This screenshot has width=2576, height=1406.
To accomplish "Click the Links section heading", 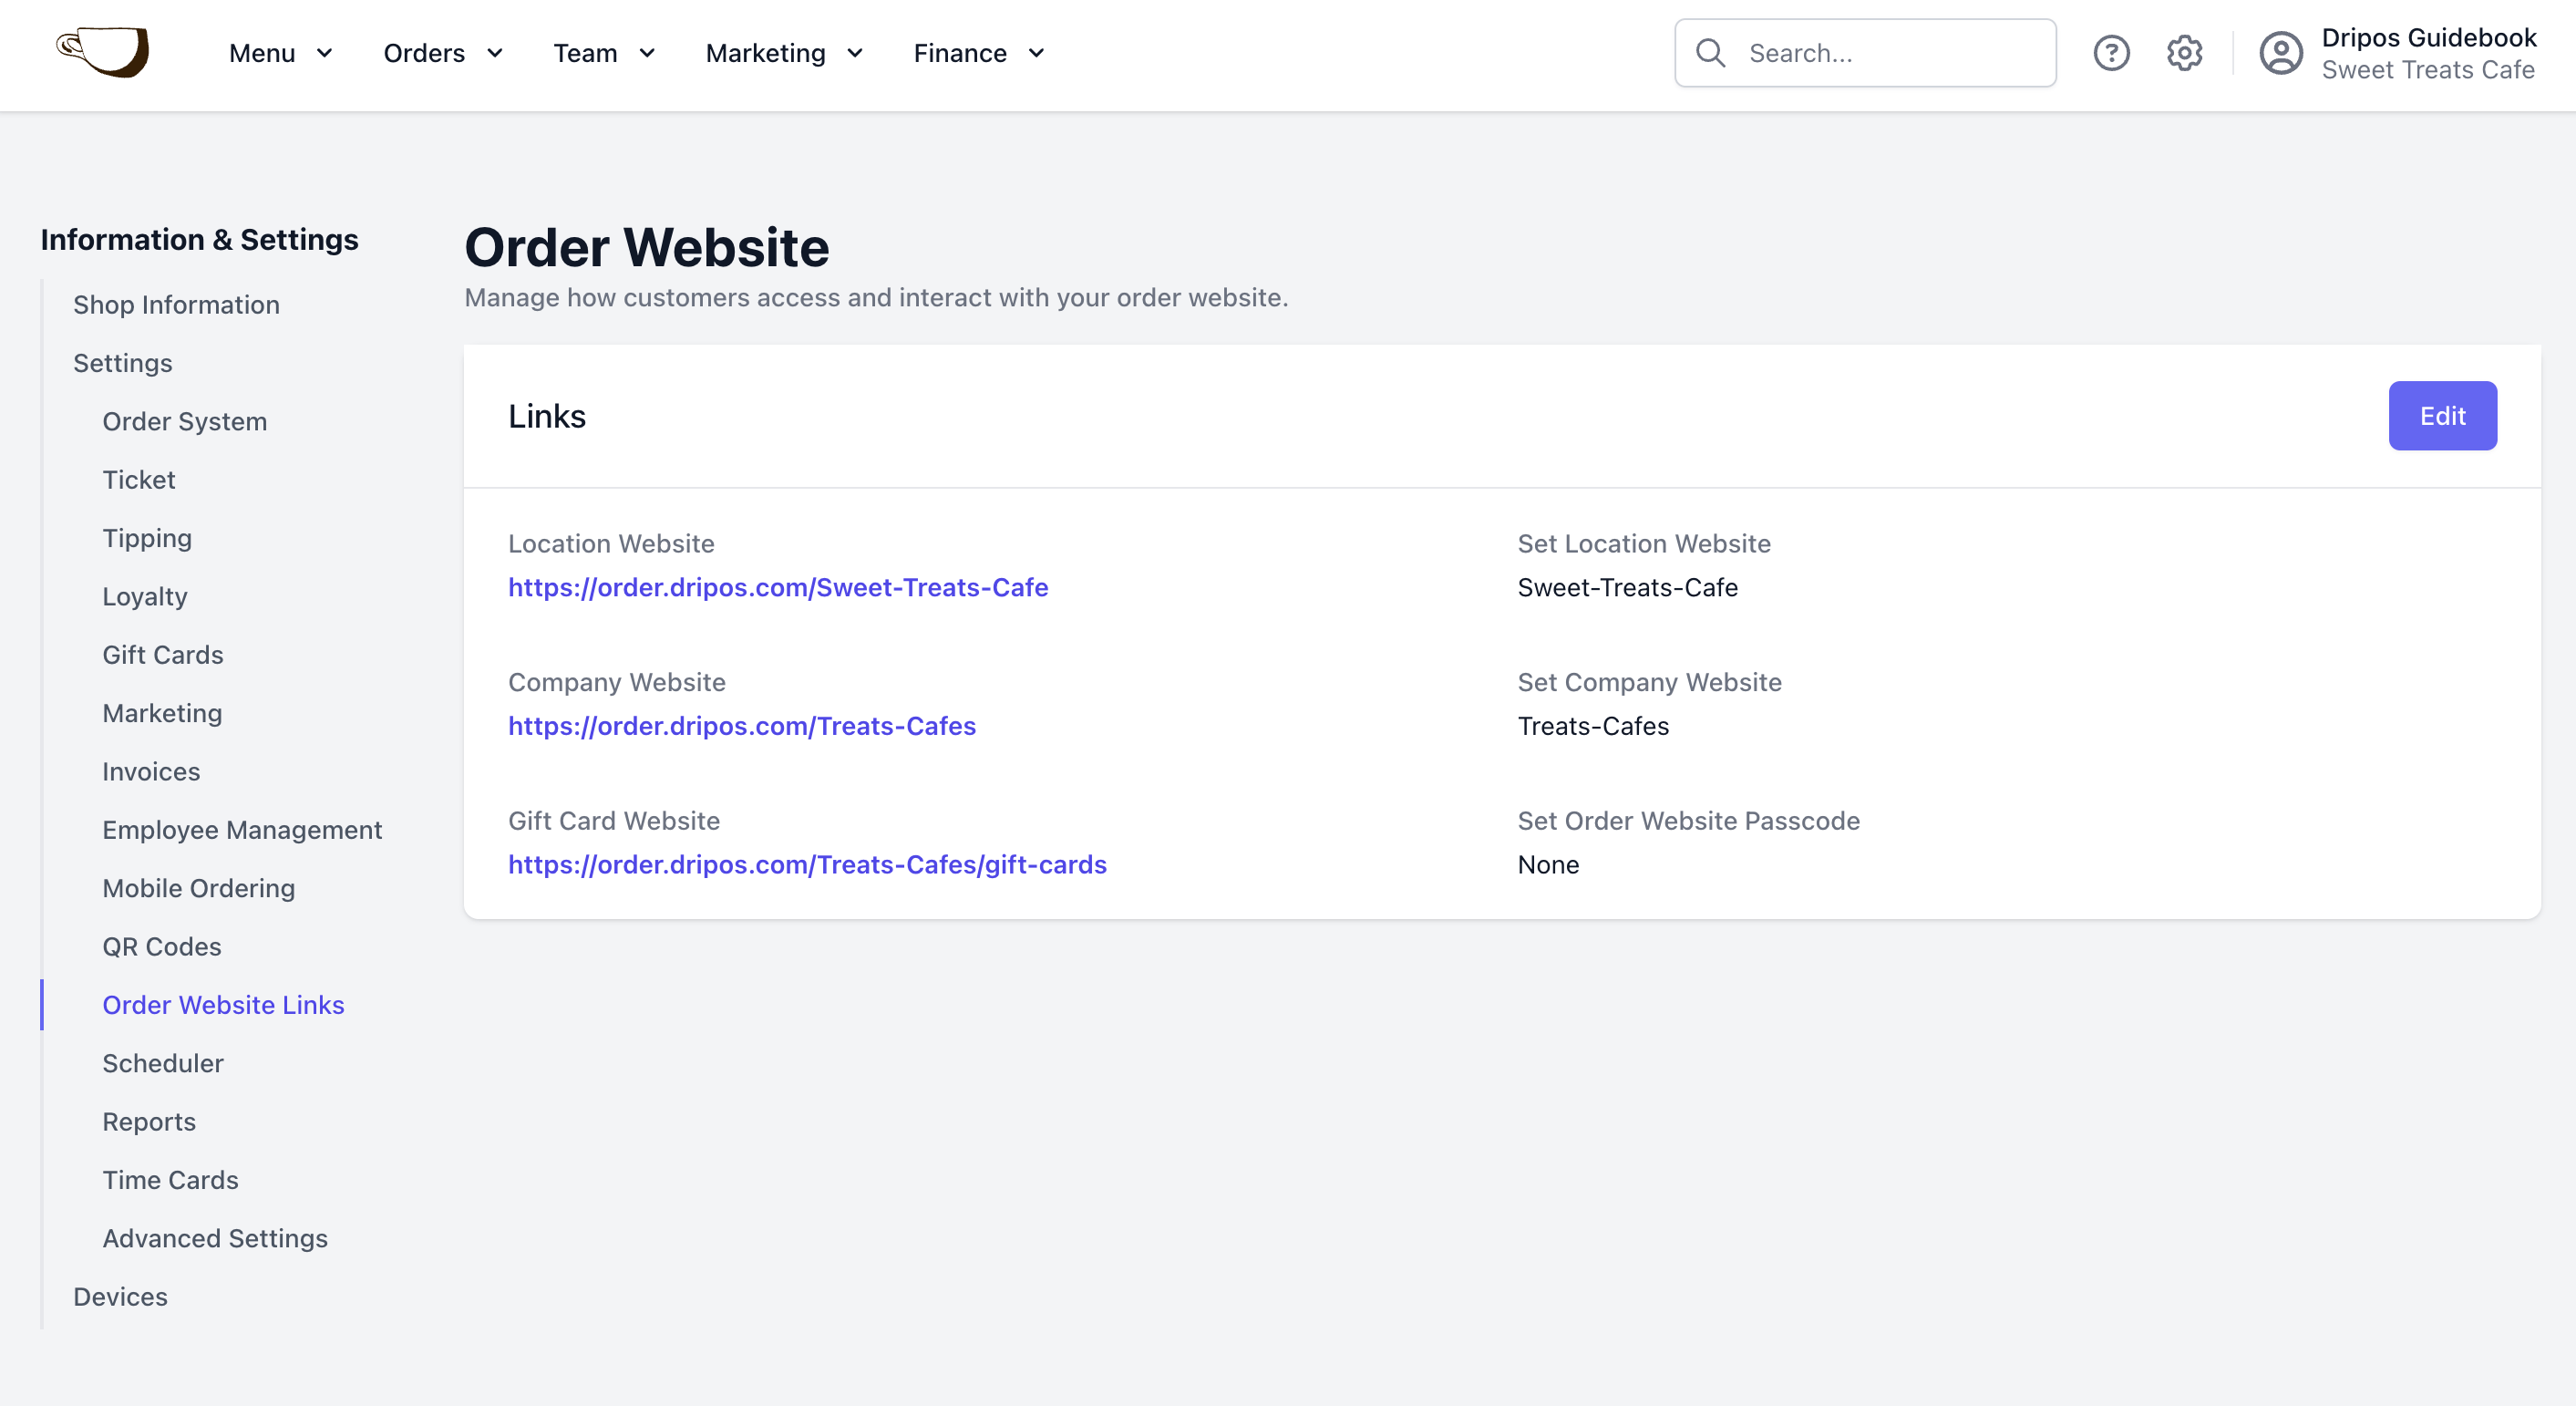I will [547, 416].
